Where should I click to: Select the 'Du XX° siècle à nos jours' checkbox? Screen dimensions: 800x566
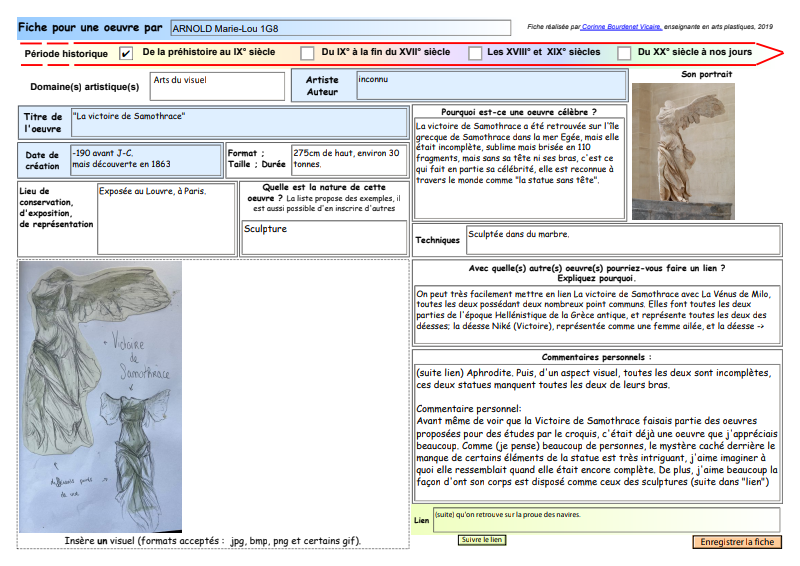coord(624,53)
